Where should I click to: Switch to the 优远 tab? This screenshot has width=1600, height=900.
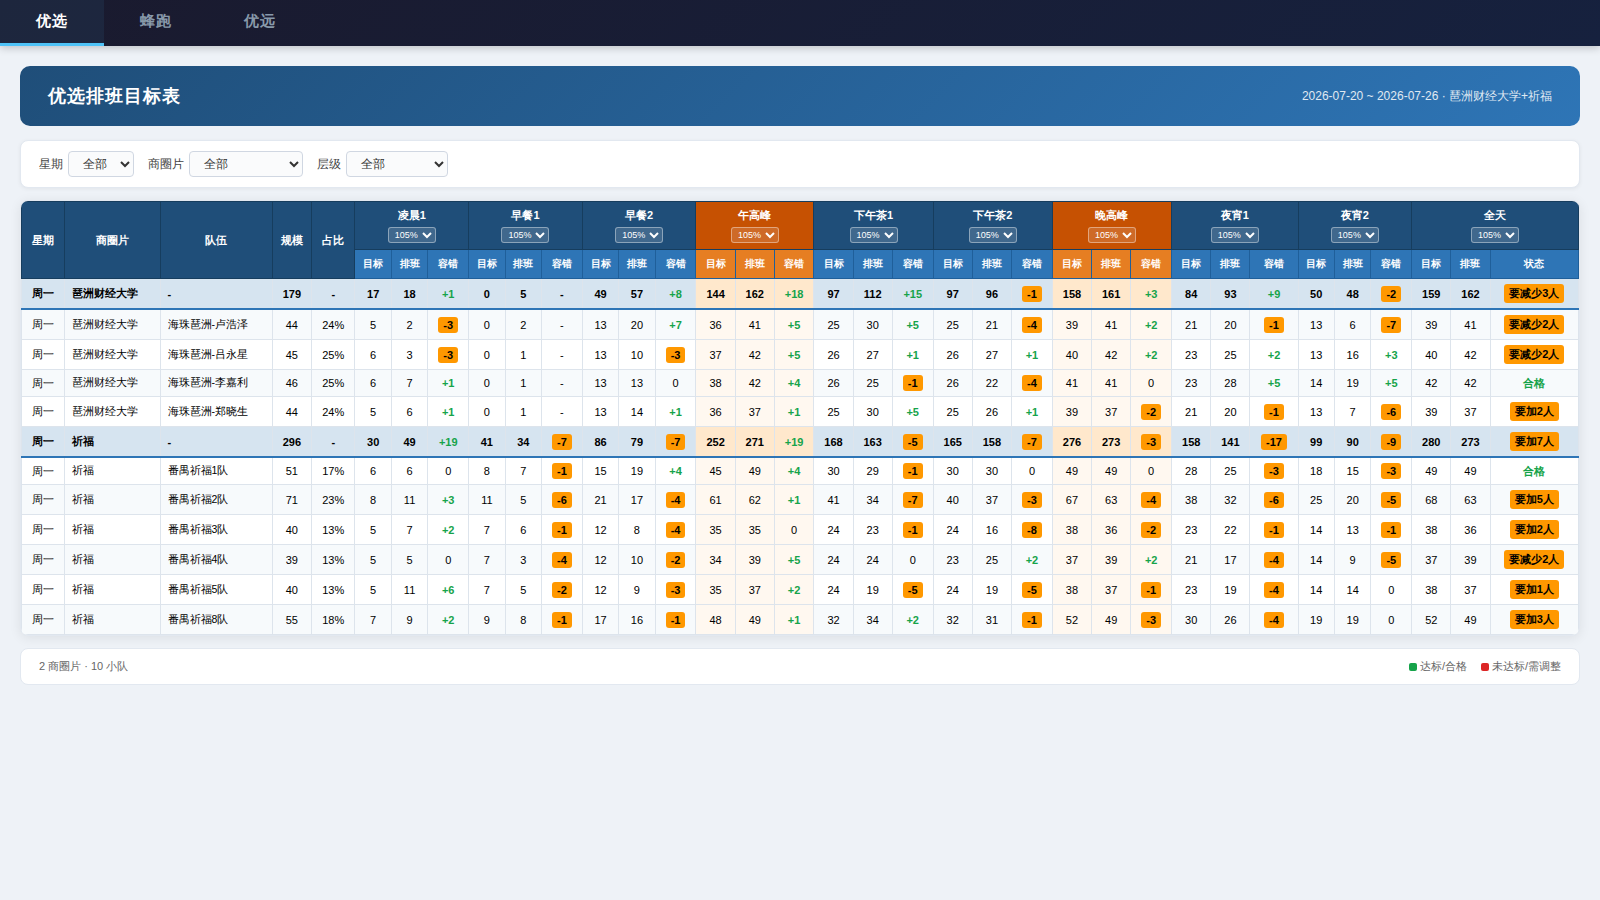click(259, 21)
